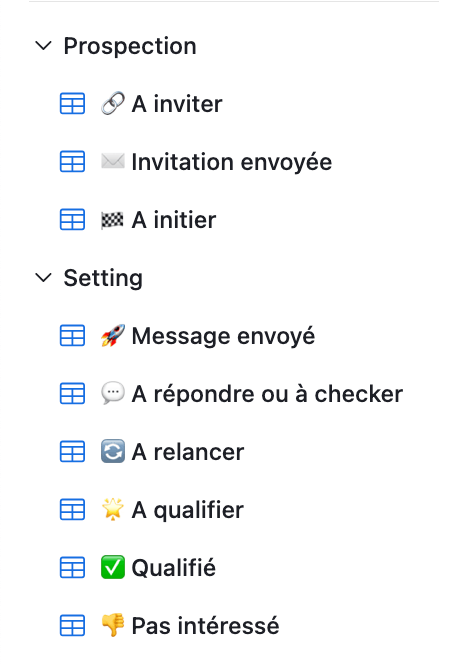This screenshot has width=468, height=664.
Task: Collapse the Setting section chevron
Action: pos(43,277)
